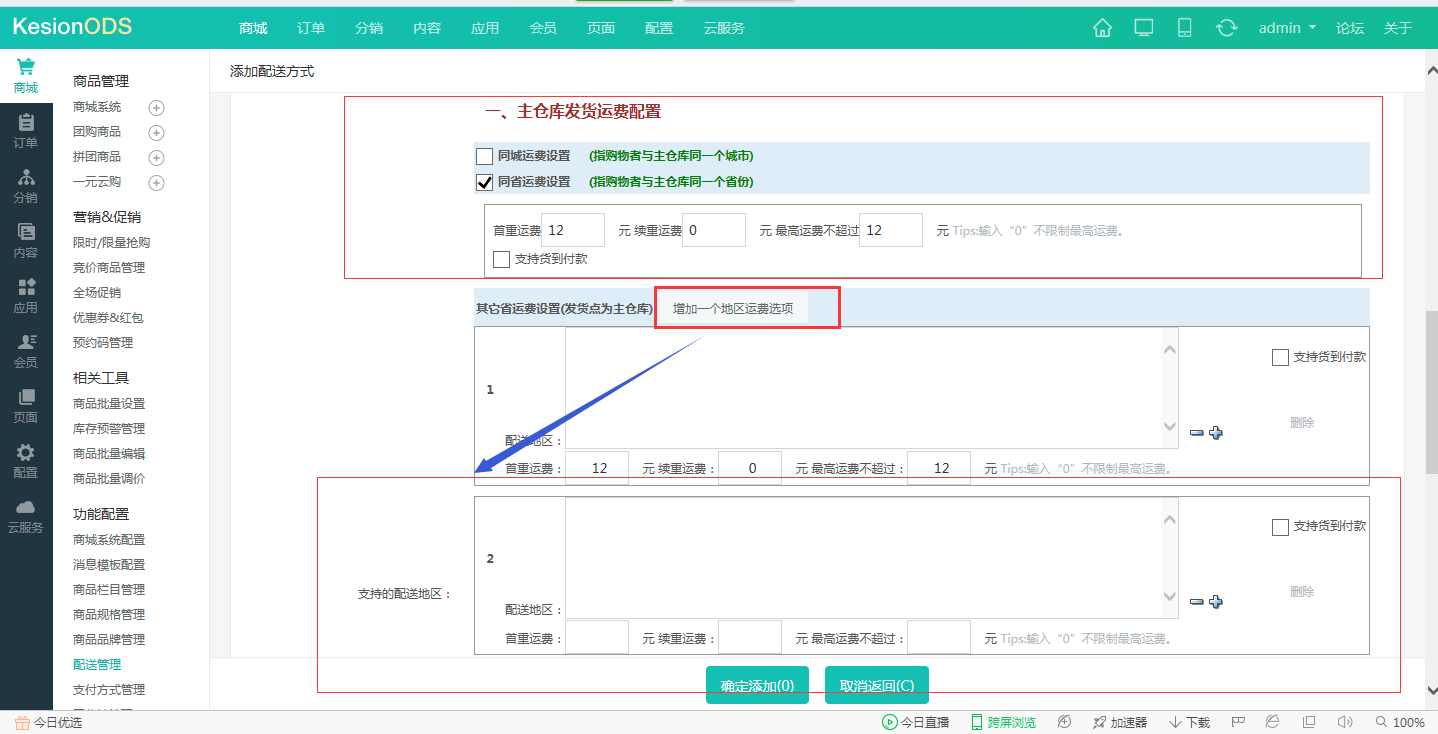The image size is (1438, 734).
Task: Click the minus icon in region row 2
Action: (x=1196, y=602)
